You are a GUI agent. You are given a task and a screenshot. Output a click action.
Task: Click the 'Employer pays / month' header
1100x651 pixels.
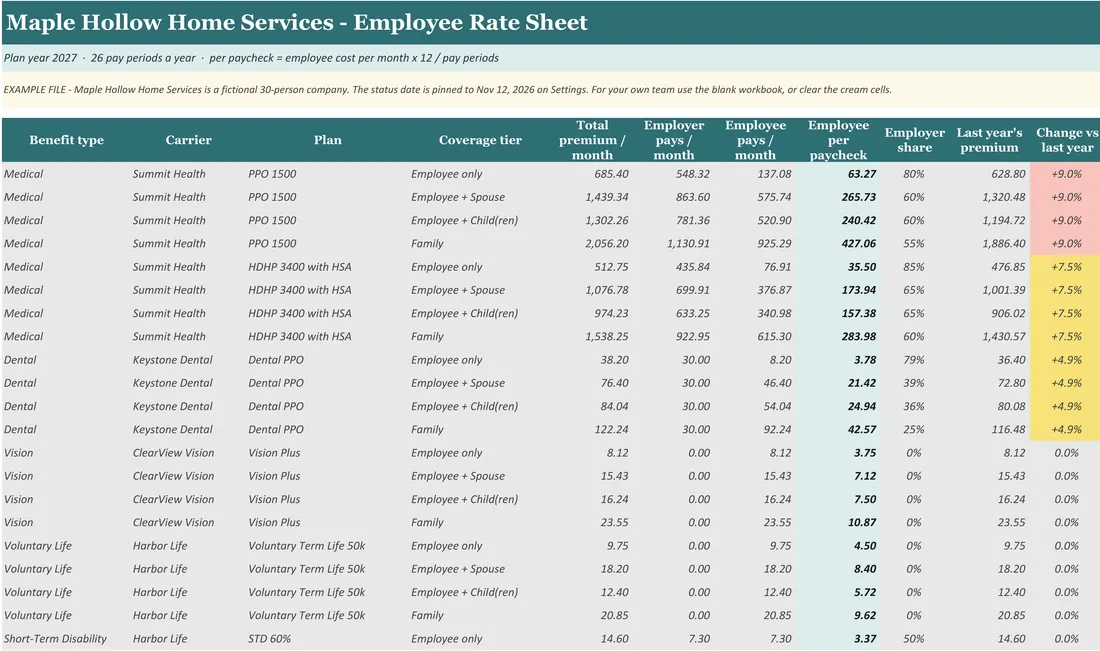tap(673, 140)
